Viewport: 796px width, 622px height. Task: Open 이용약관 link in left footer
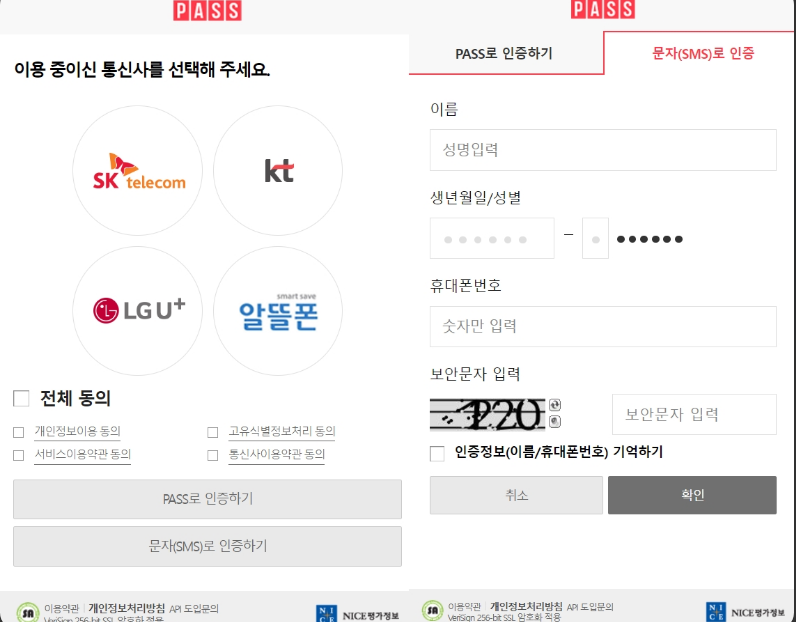point(61,608)
